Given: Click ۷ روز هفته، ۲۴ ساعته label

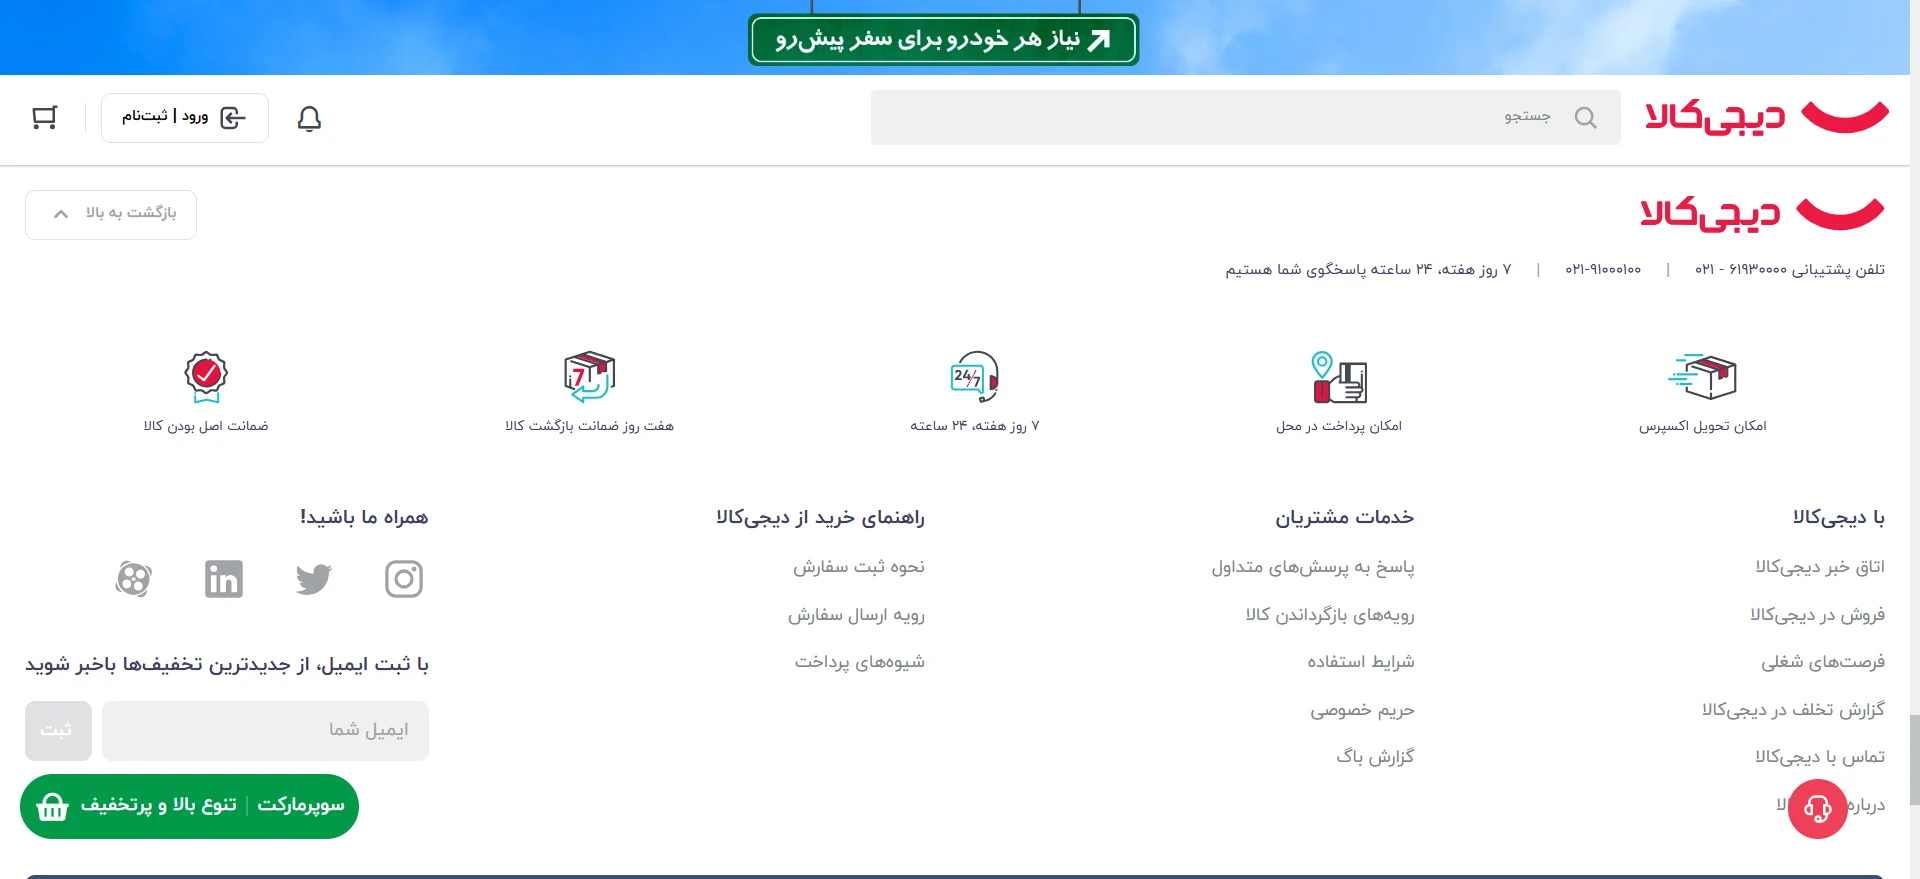Looking at the screenshot, I should (974, 427).
